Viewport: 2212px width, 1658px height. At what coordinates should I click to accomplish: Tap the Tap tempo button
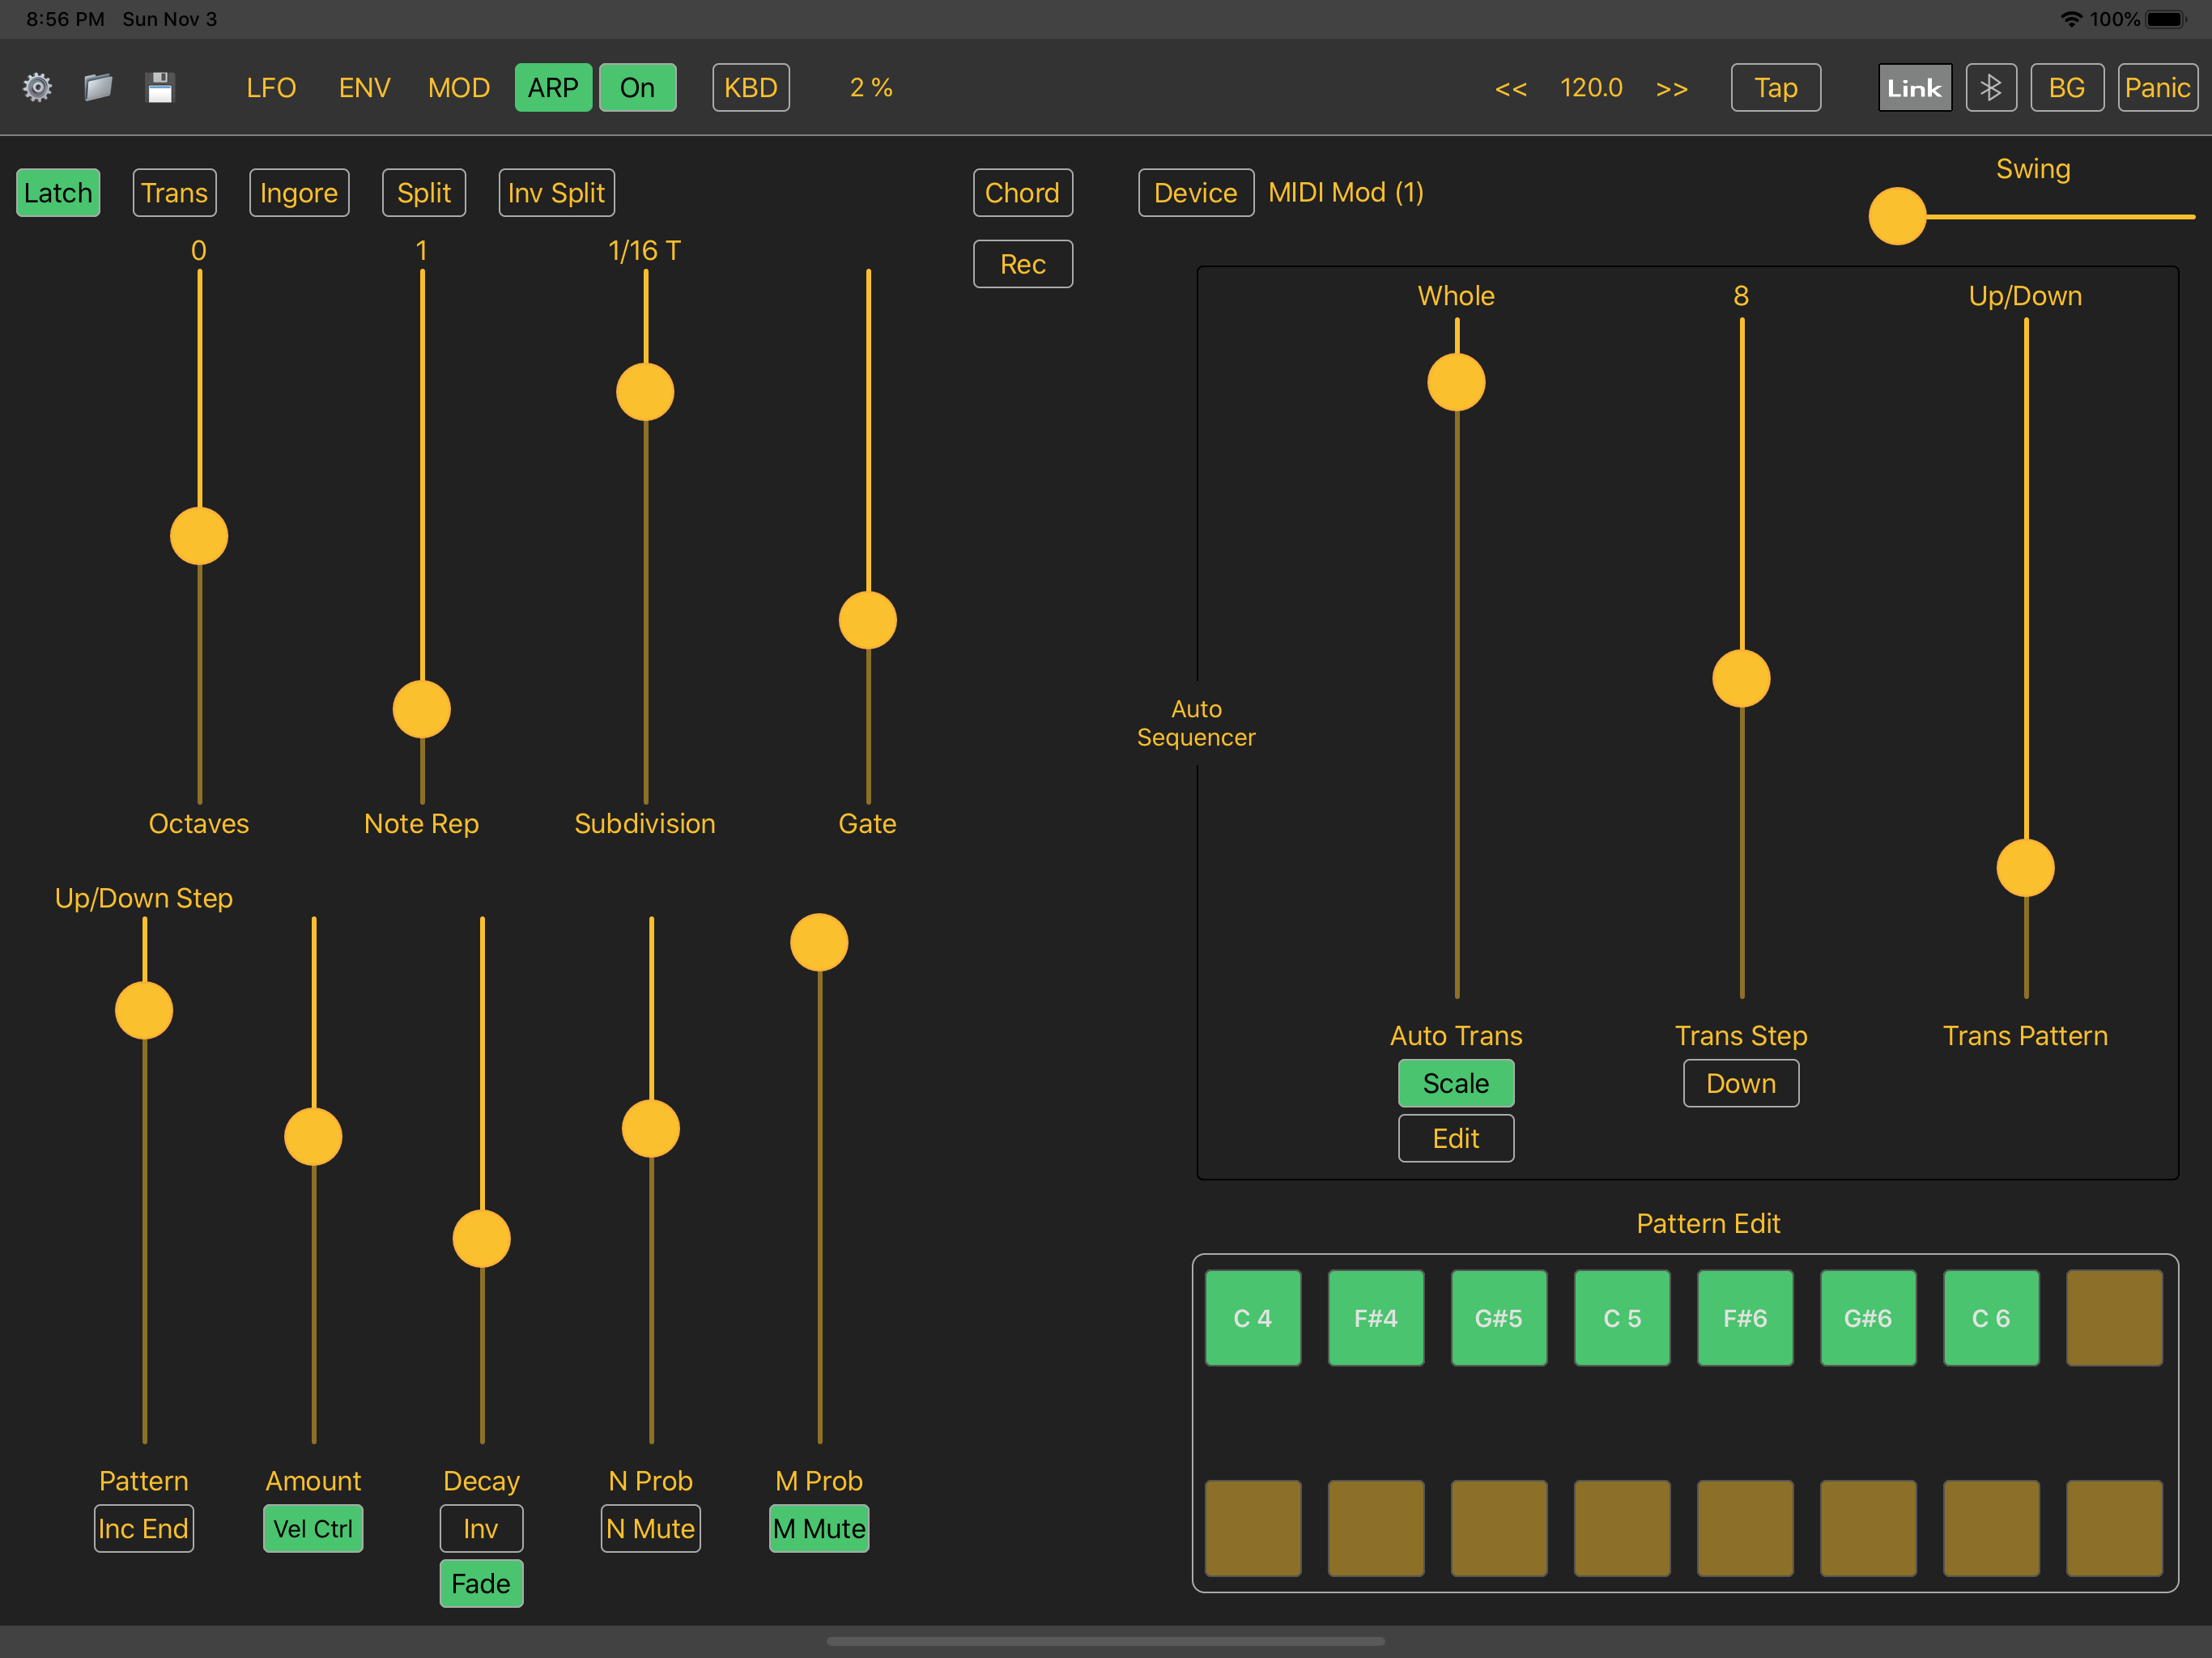[1775, 88]
